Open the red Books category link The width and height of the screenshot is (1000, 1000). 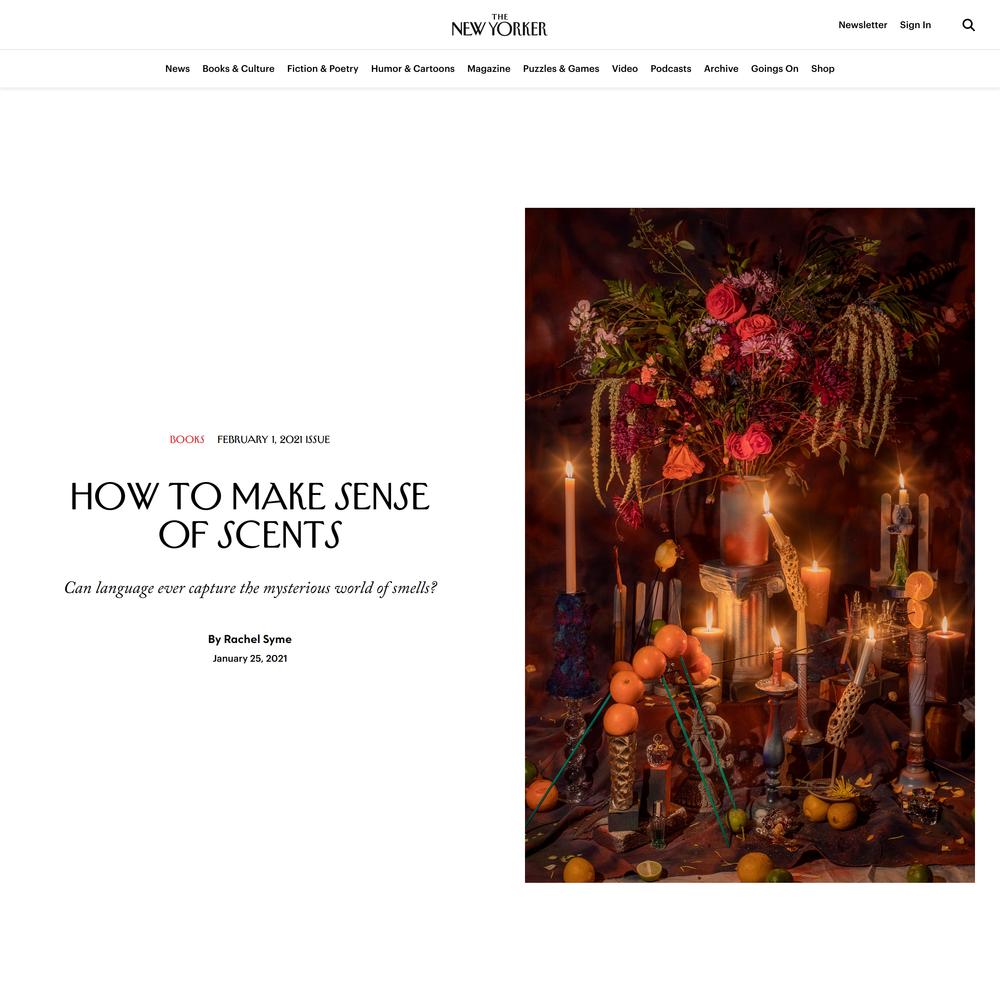click(187, 439)
